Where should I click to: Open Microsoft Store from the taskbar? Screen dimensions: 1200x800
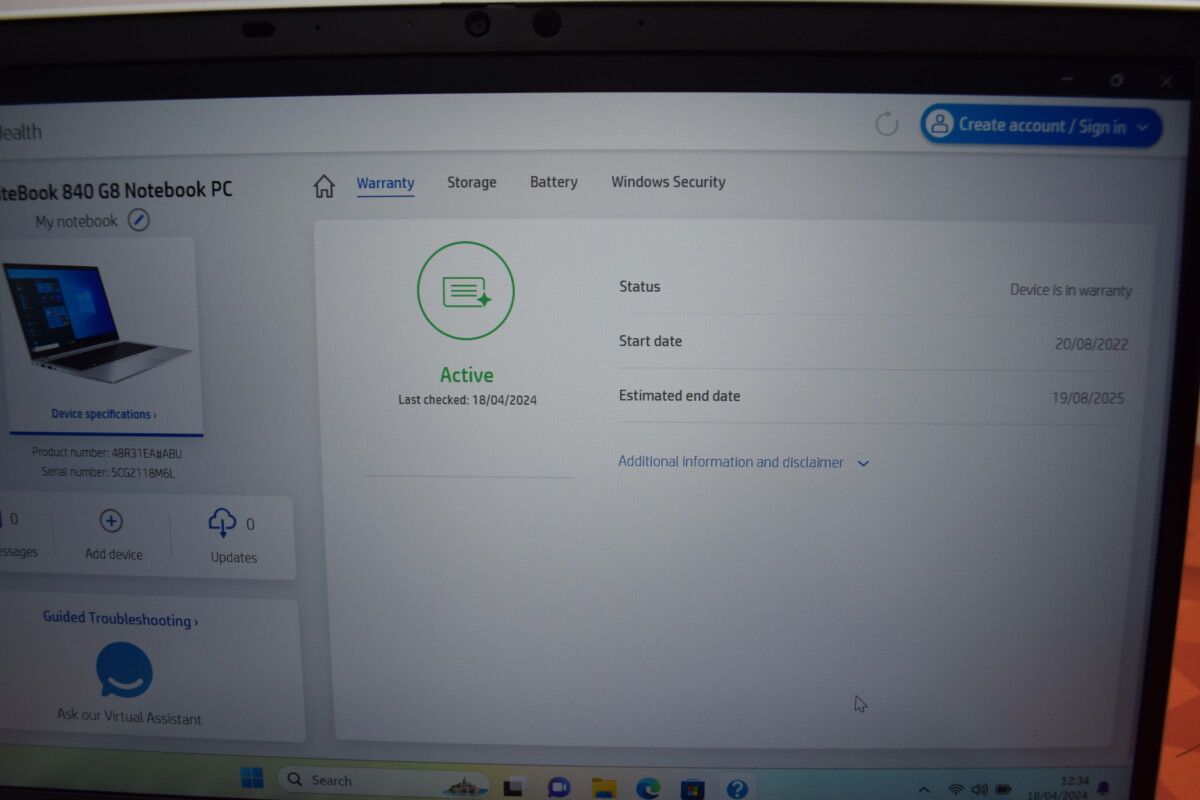point(692,789)
